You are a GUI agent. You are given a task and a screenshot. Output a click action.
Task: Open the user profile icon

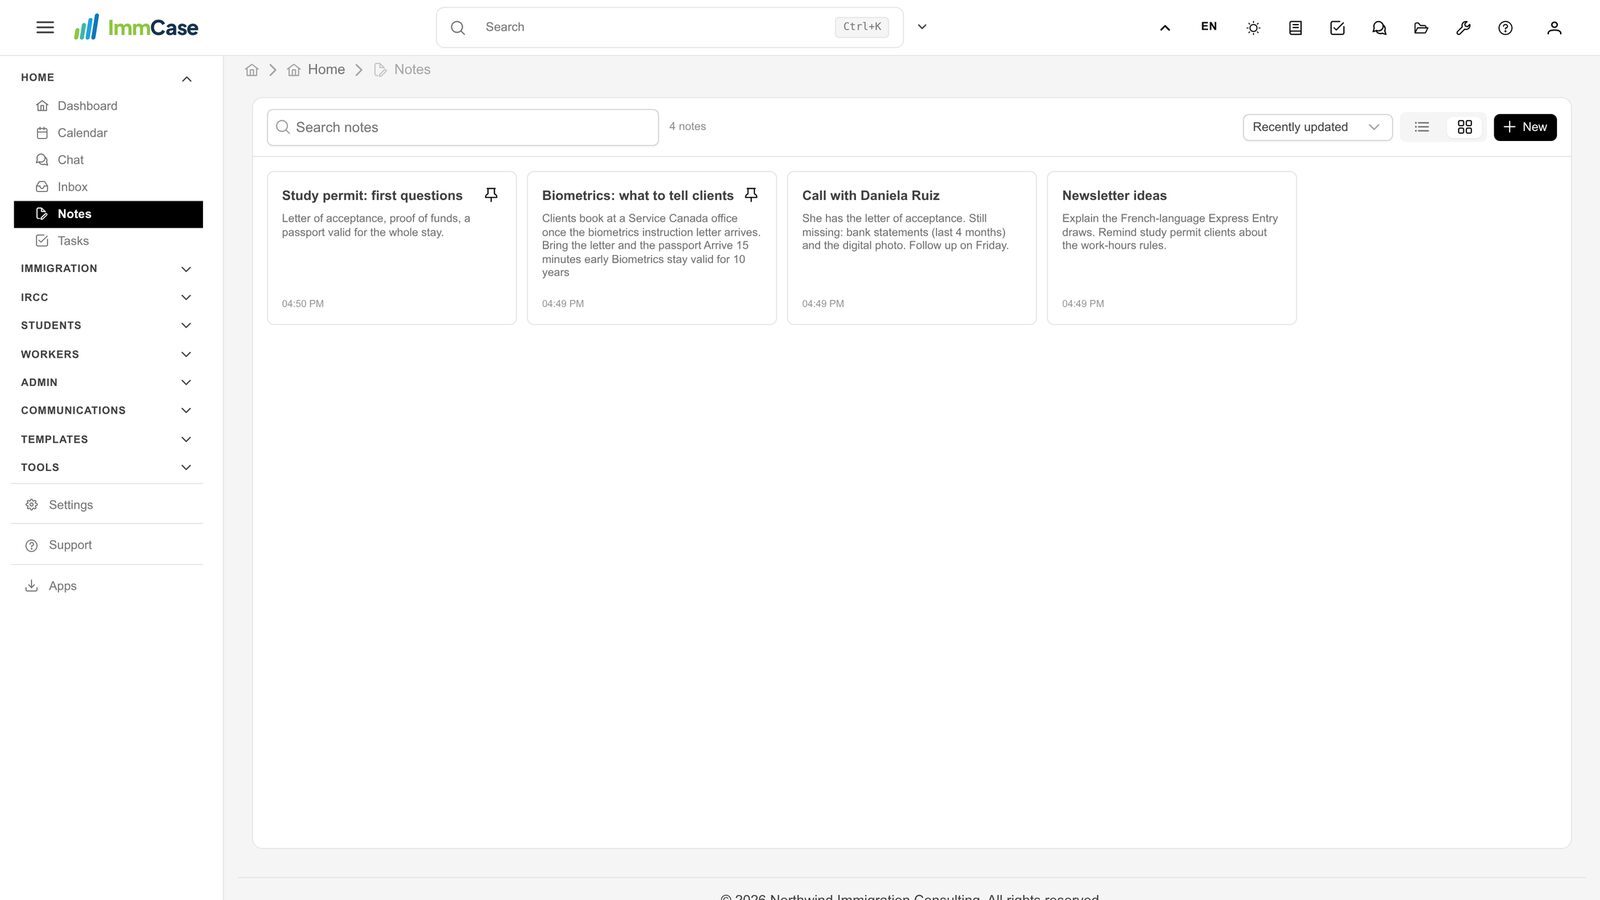point(1554,28)
